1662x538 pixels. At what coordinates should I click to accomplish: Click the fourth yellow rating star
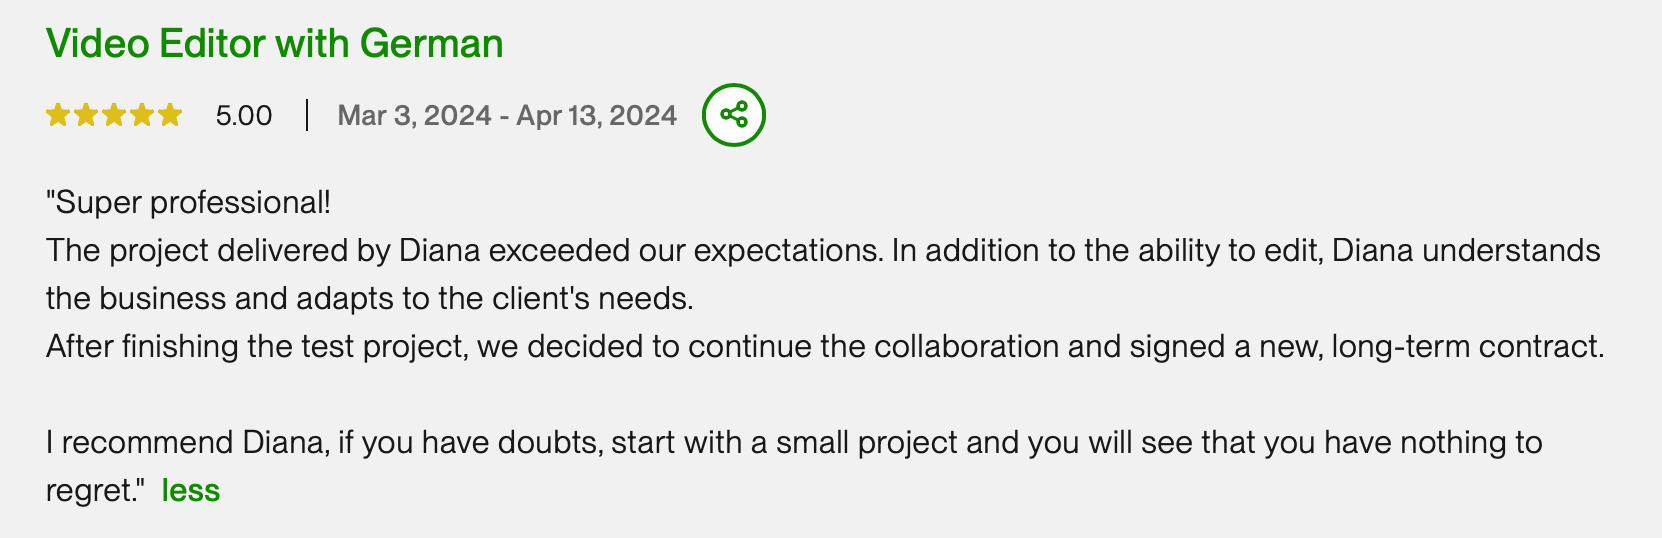point(142,115)
